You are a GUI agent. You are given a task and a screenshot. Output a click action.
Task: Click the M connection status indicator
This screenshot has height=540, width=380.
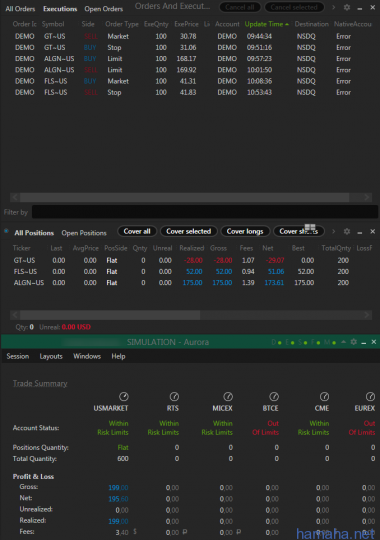click(x=330, y=342)
